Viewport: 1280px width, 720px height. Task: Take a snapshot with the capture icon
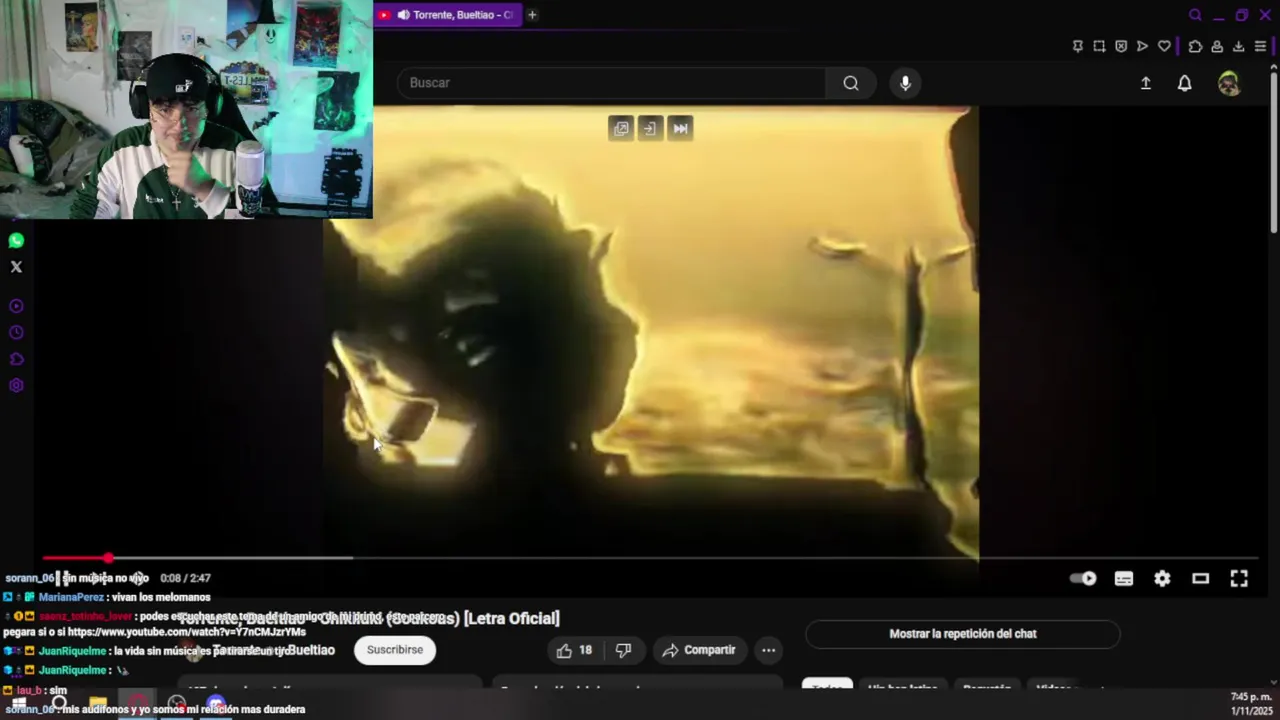click(1099, 46)
